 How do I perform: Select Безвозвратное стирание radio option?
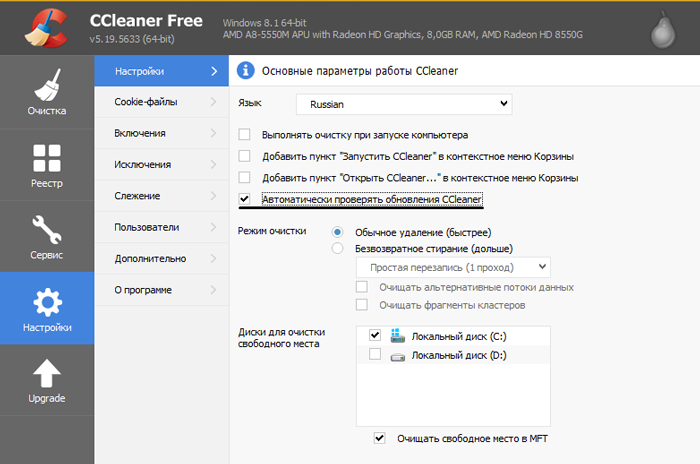[x=338, y=248]
